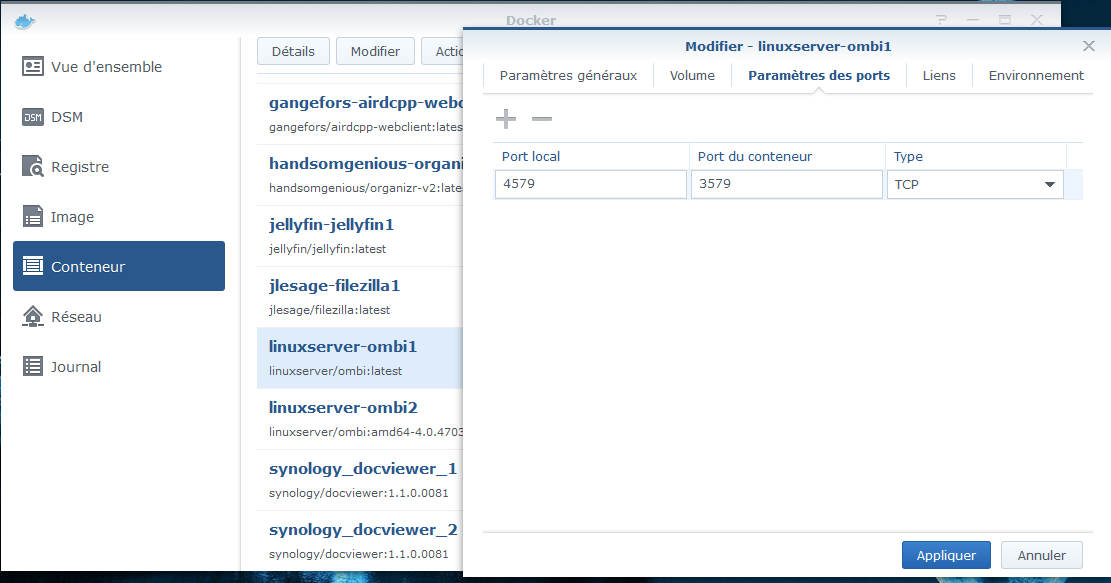This screenshot has width=1111, height=583.
Task: Open the Environnement tab
Action: (x=1036, y=75)
